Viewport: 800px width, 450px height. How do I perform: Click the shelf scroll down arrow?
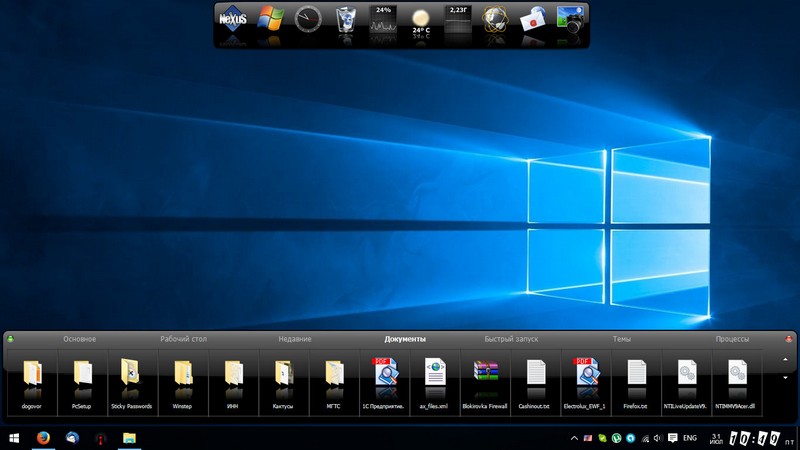pos(785,378)
